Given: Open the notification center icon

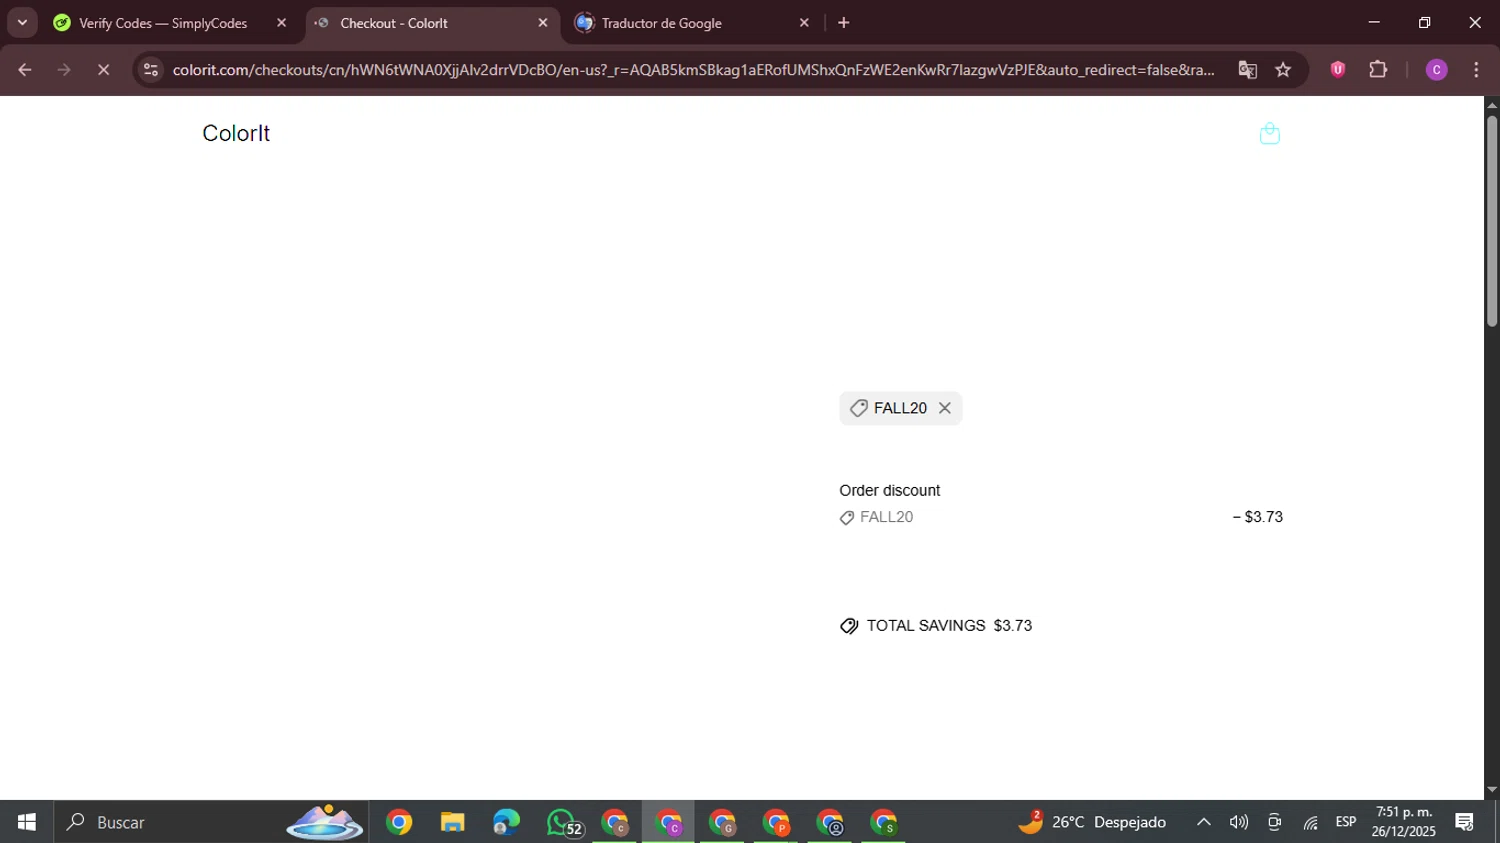Looking at the screenshot, I should point(1465,822).
